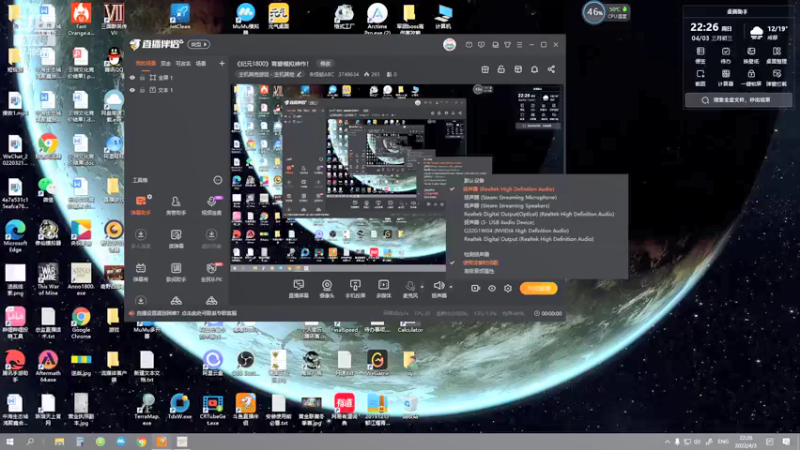The width and height of the screenshot is (800, 450).
Task: Select the 文本 1 source row
Action: [177, 90]
